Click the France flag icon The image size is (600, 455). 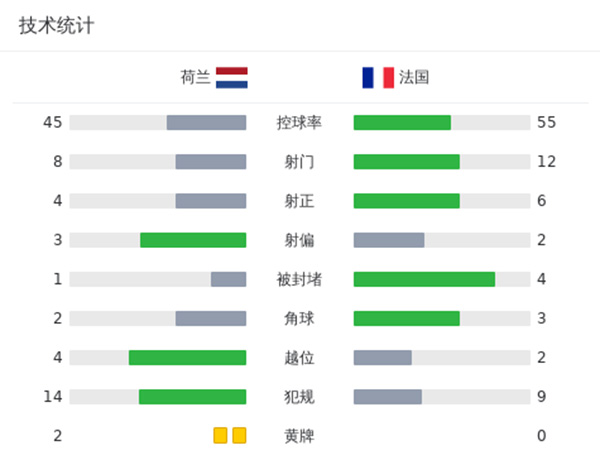click(378, 78)
